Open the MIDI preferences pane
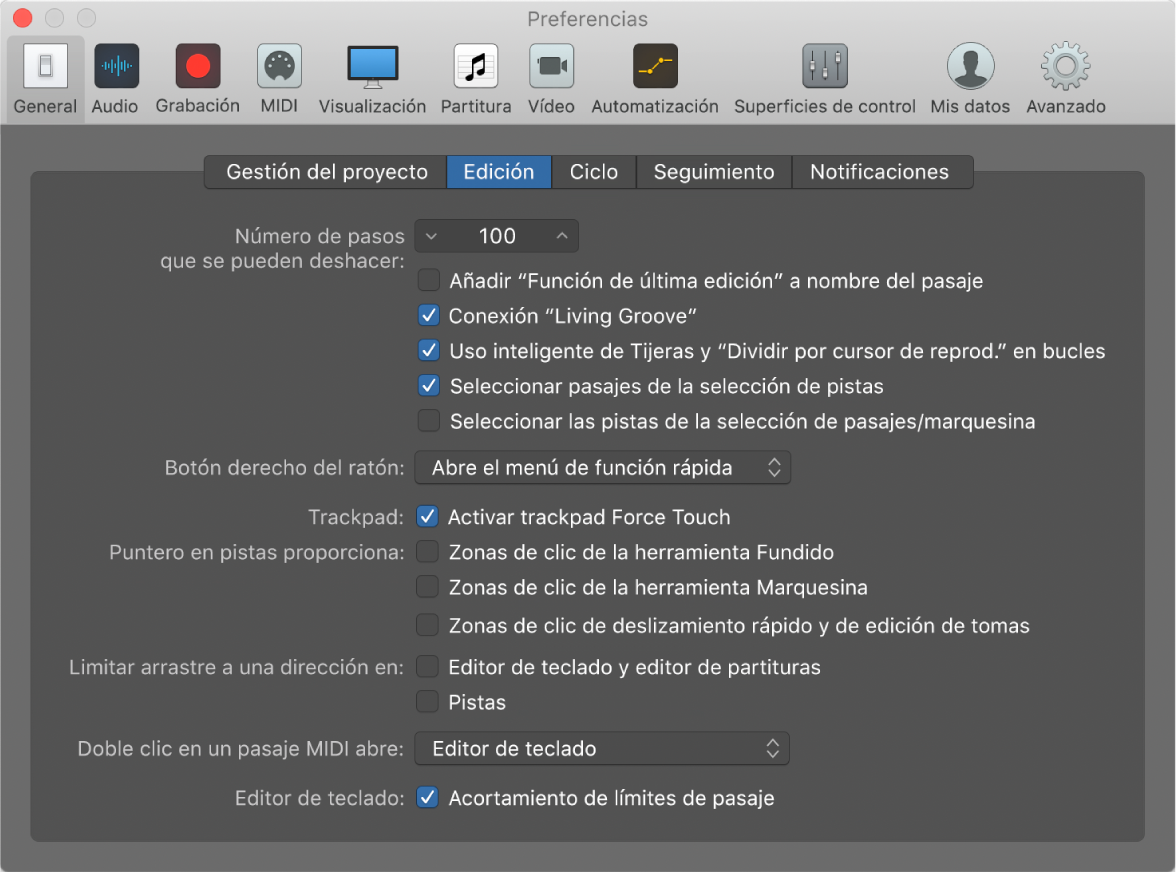 [279, 79]
